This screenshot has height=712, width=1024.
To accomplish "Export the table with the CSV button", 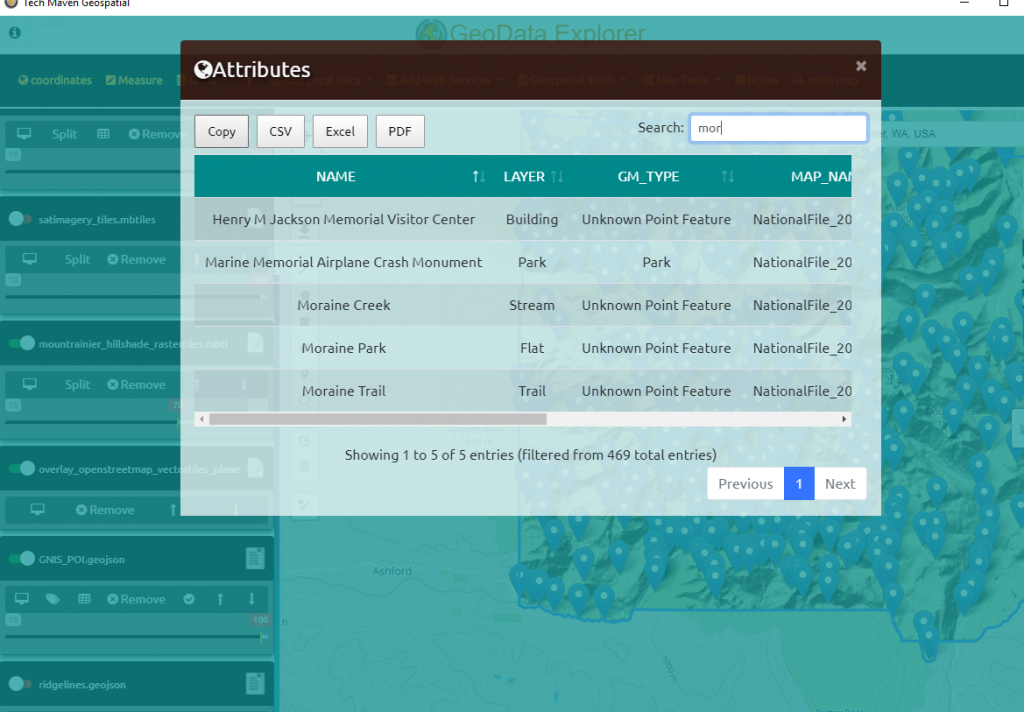I will [280, 131].
